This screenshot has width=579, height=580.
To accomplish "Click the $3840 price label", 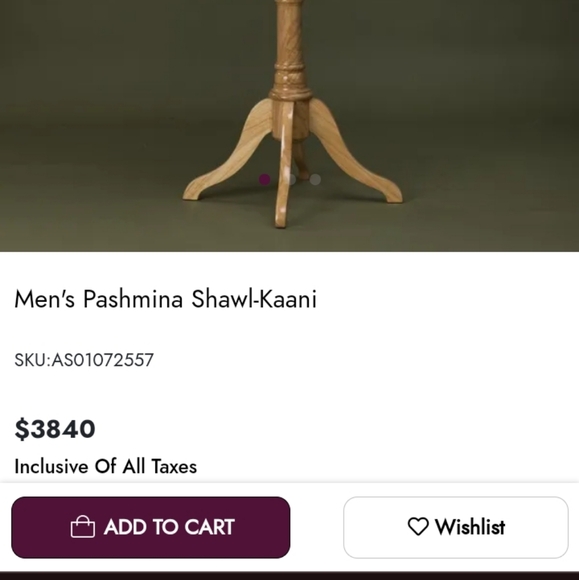I will tap(55, 429).
